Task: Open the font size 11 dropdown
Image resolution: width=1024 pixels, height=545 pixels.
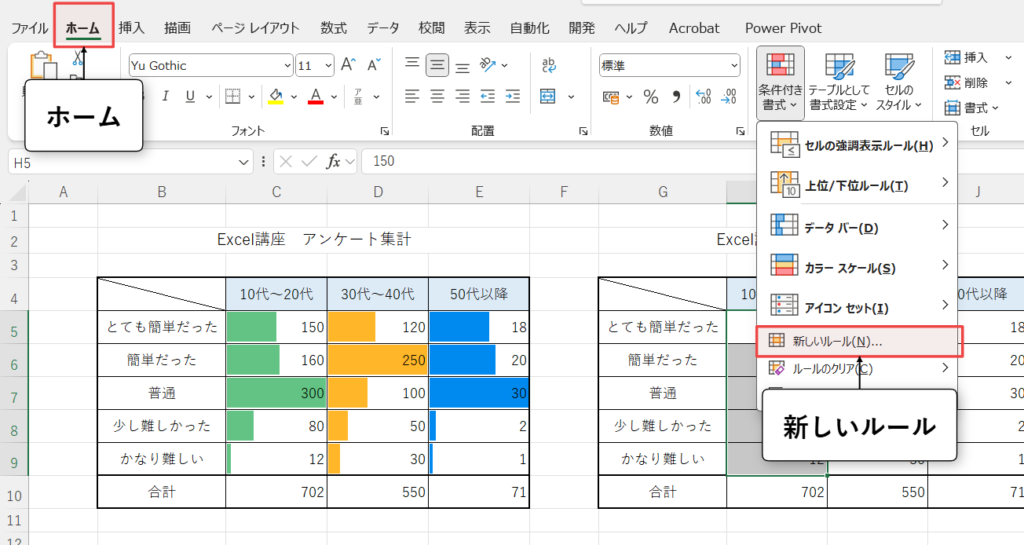Action: click(328, 66)
